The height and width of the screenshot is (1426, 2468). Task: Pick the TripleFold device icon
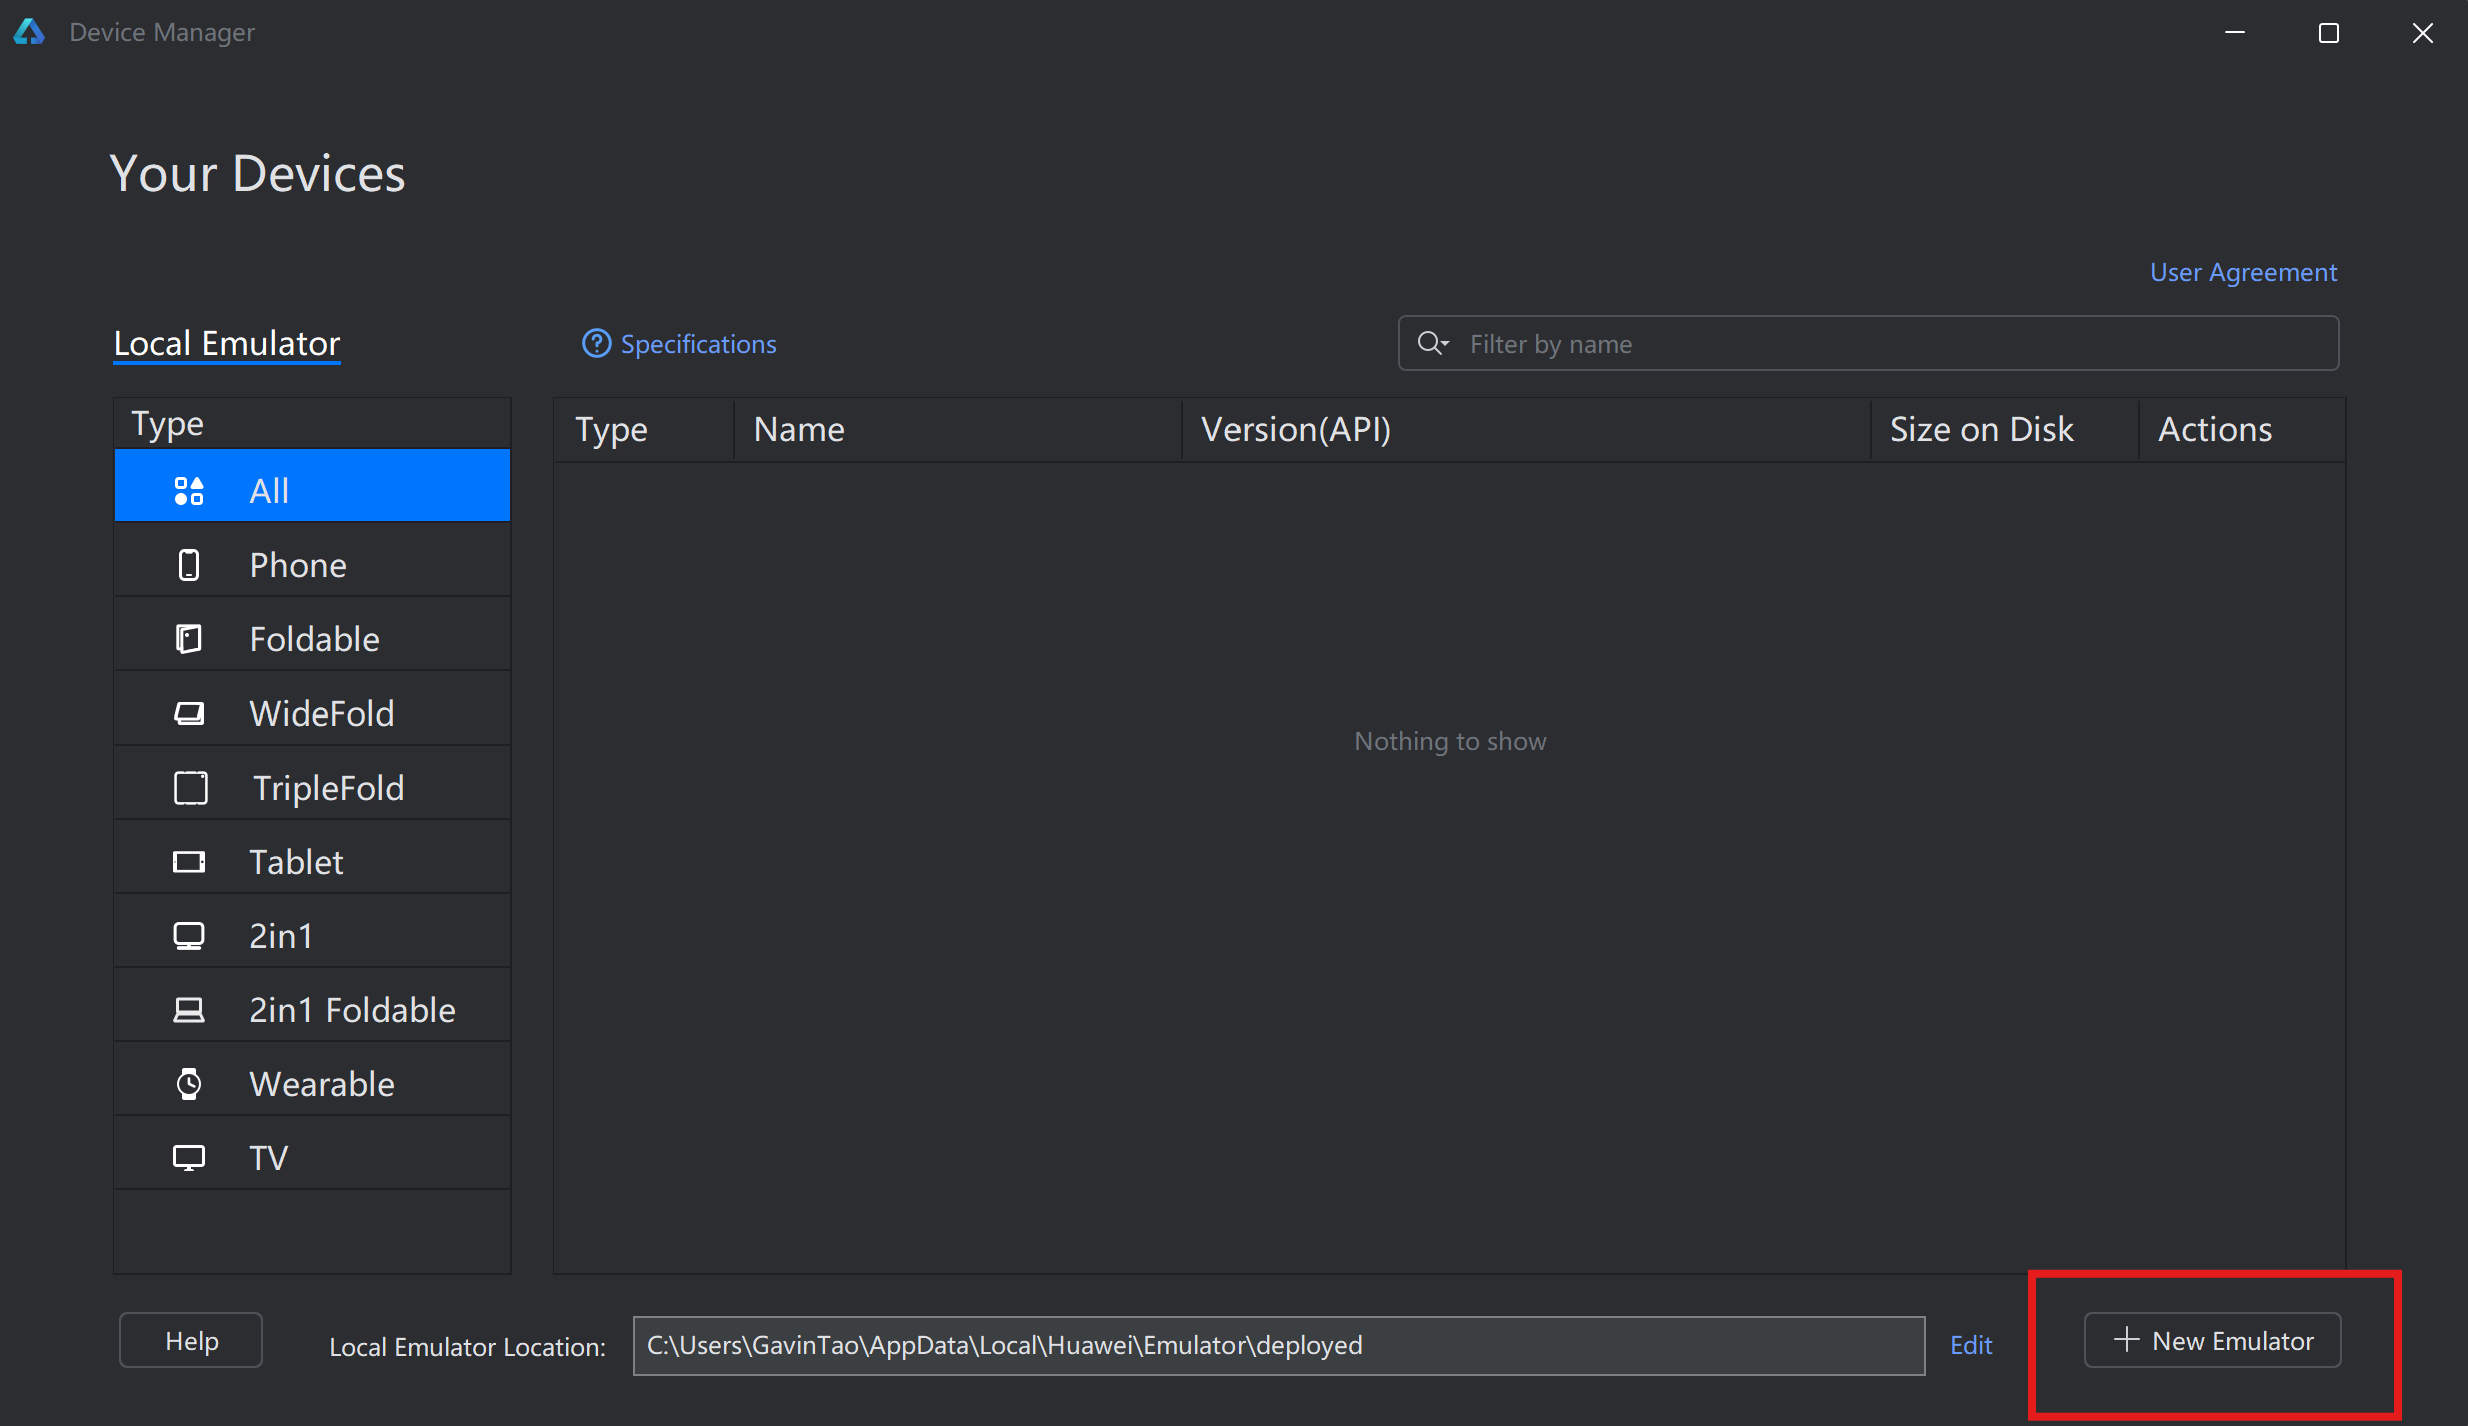pyautogui.click(x=190, y=788)
